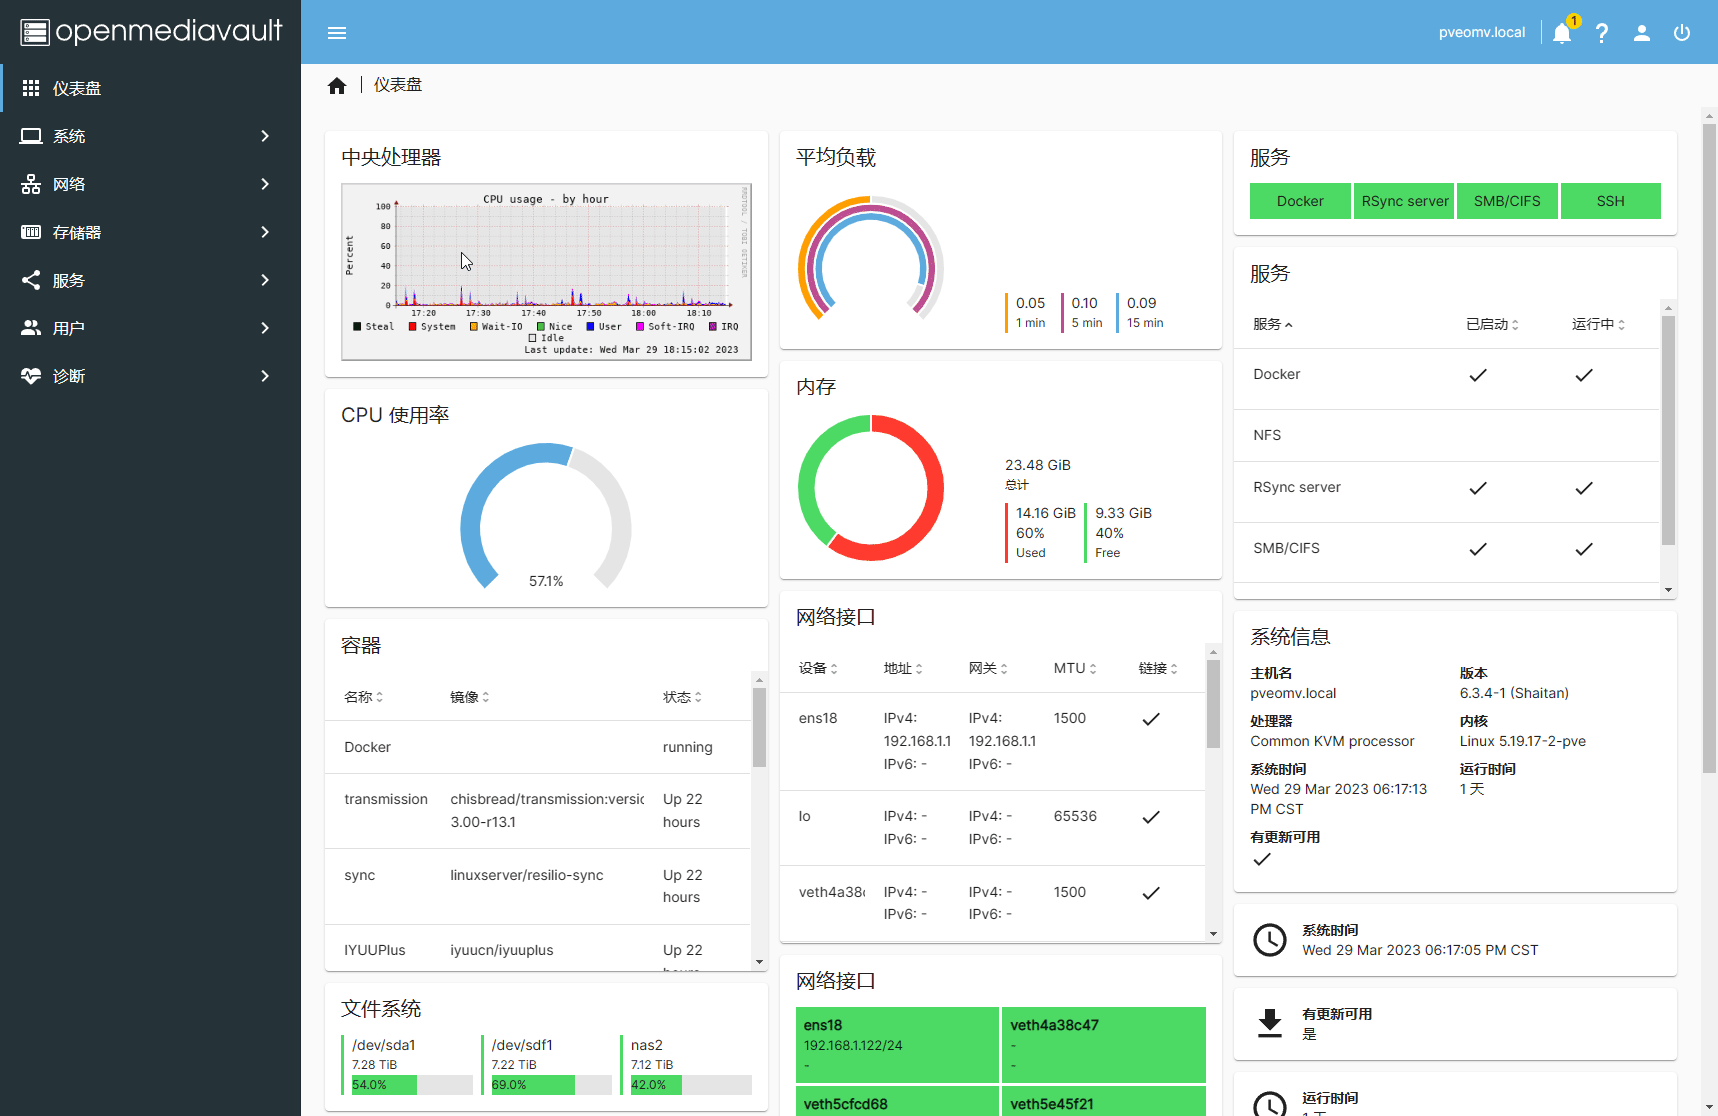Click the green SMB/CIFS service button
1718x1116 pixels.
pos(1507,201)
